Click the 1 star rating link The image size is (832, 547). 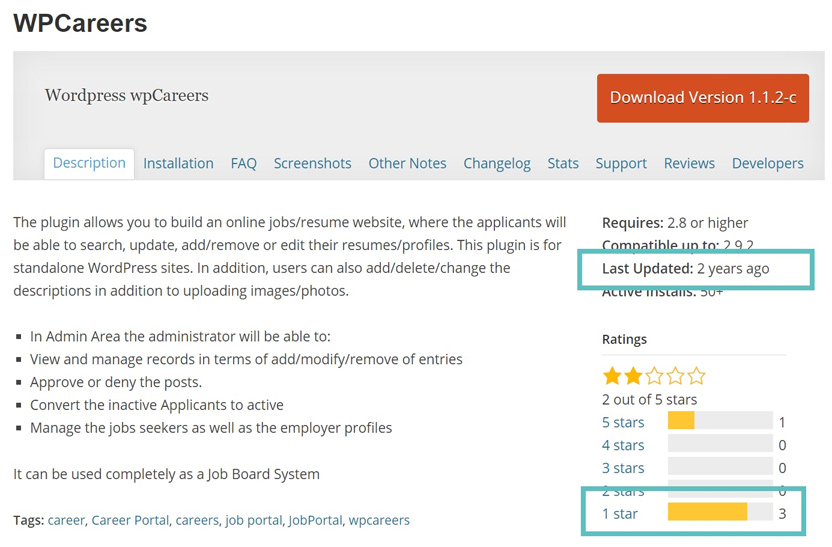coord(620,514)
